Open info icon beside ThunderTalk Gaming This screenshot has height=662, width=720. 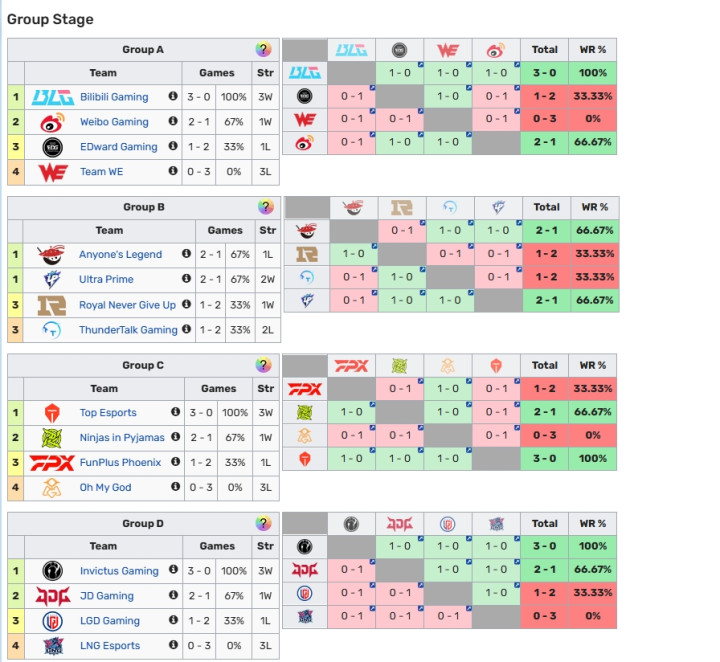tap(186, 329)
